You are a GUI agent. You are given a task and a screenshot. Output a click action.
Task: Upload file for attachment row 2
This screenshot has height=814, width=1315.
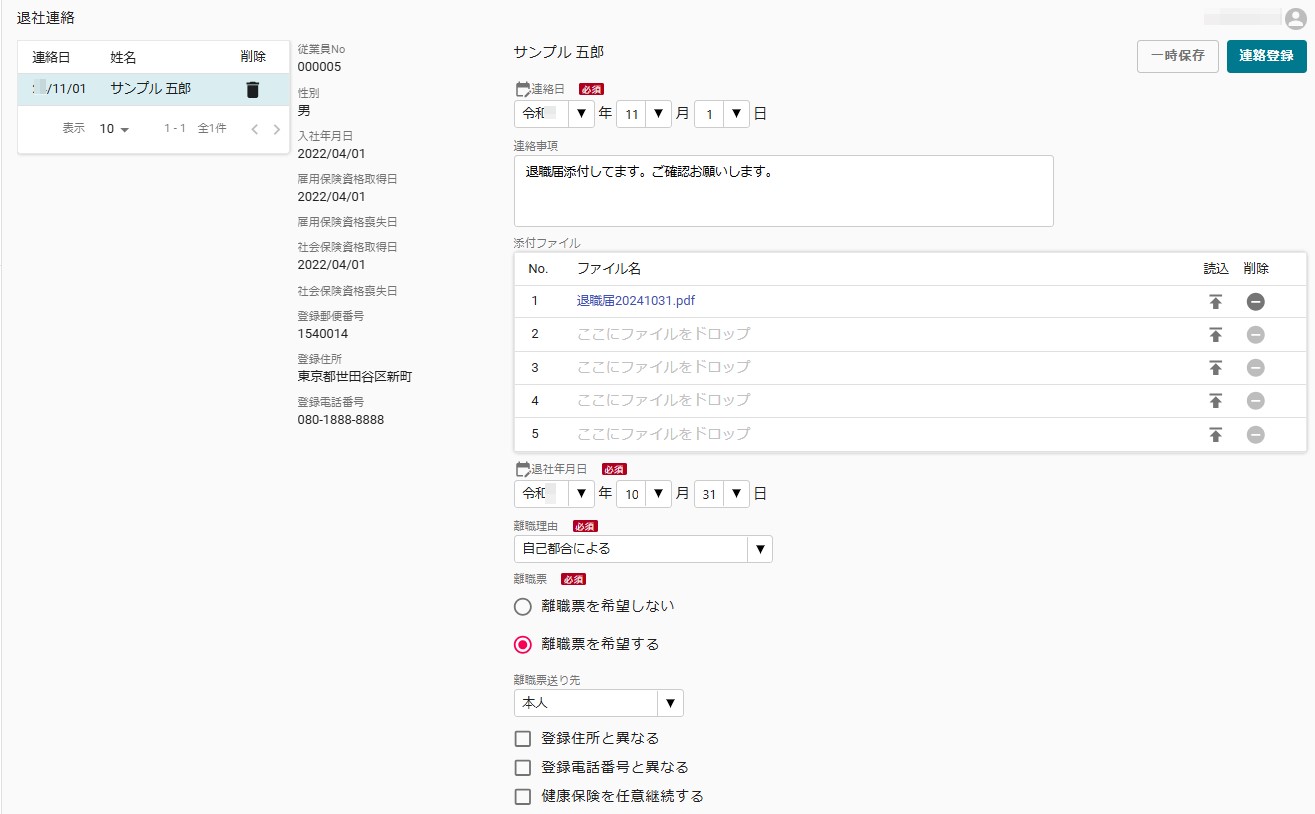tap(1216, 334)
